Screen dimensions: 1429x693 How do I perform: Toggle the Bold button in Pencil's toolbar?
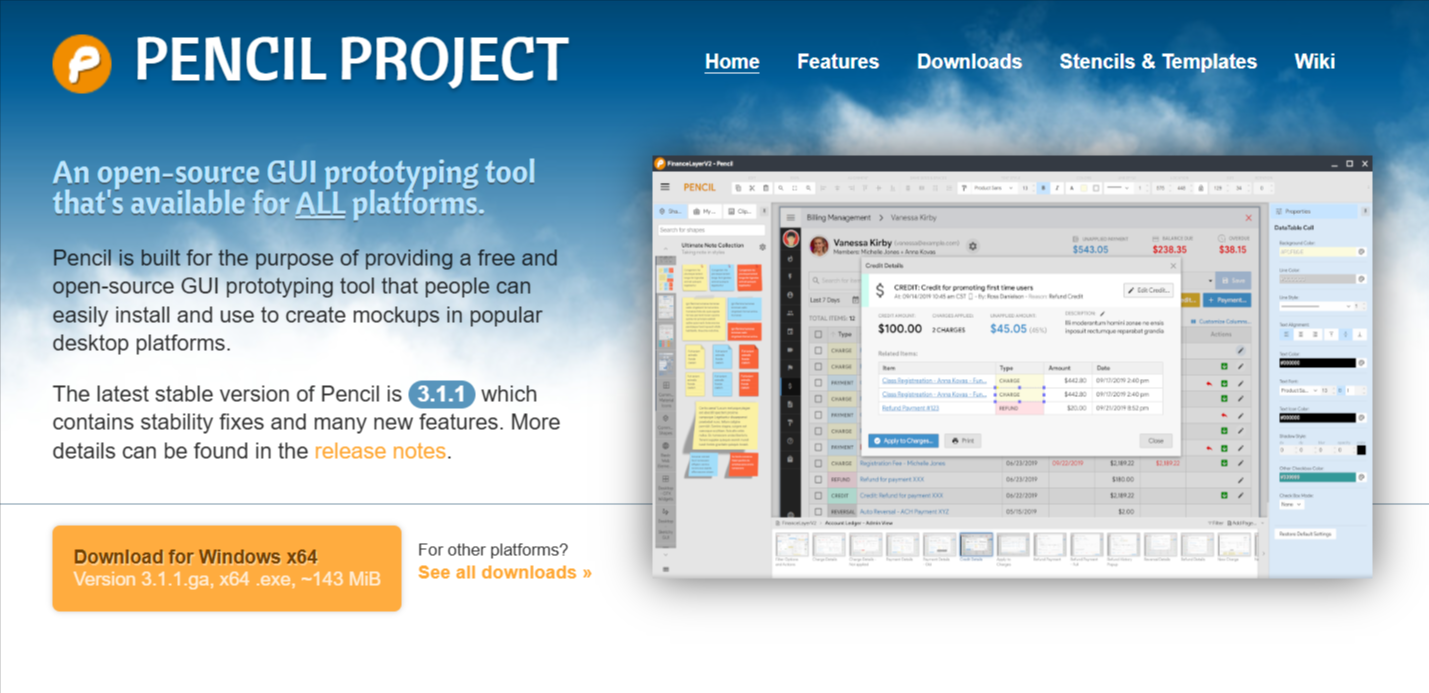point(1043,188)
